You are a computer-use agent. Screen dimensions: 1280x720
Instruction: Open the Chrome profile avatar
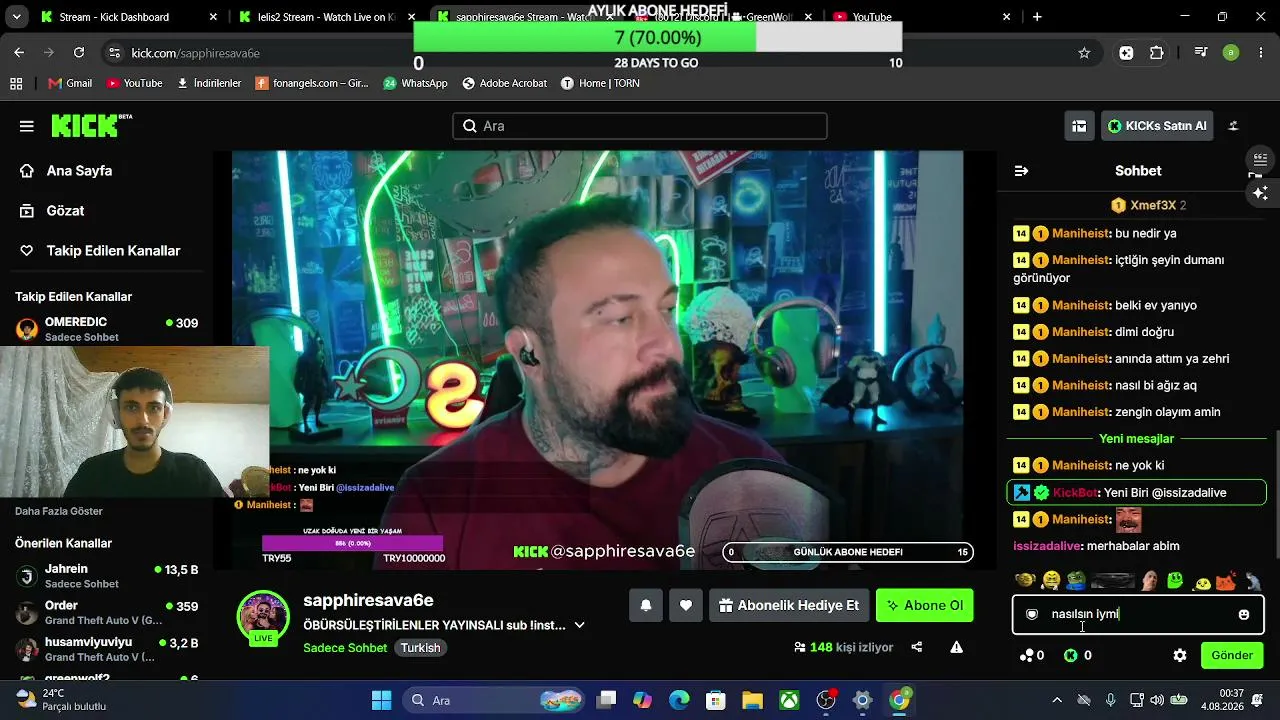coord(1231,53)
